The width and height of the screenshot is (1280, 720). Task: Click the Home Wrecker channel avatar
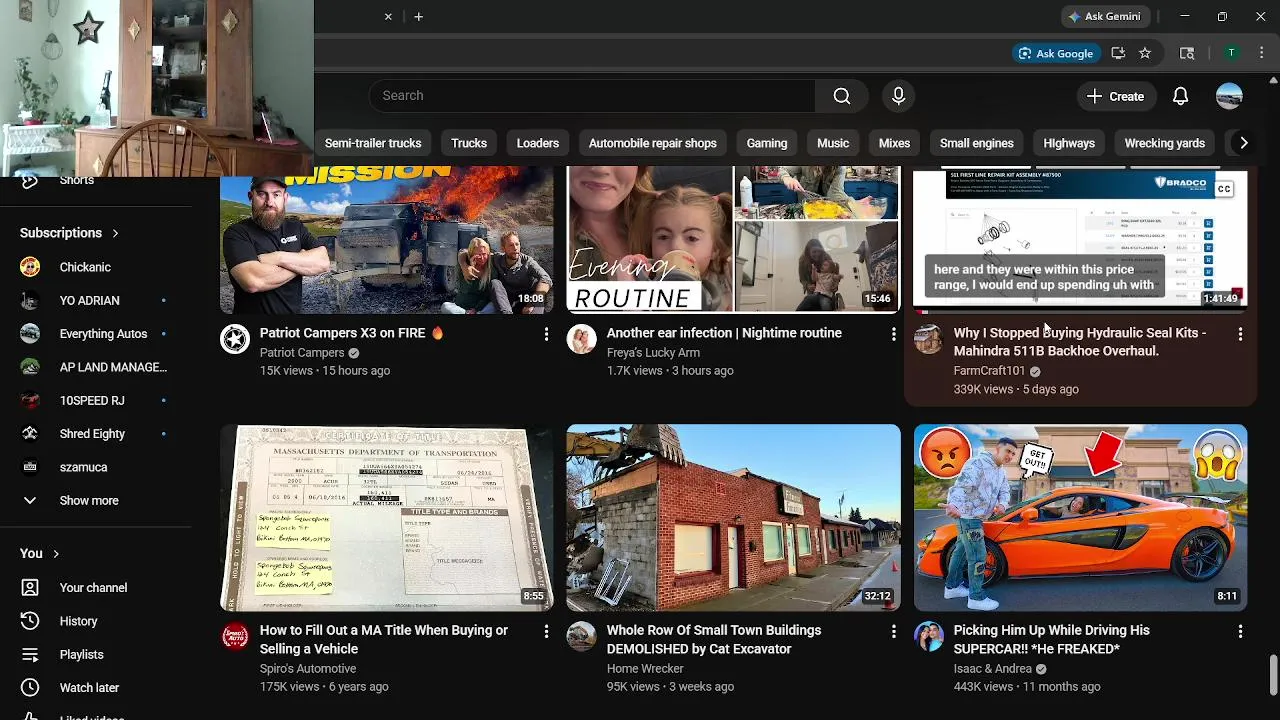(581, 637)
